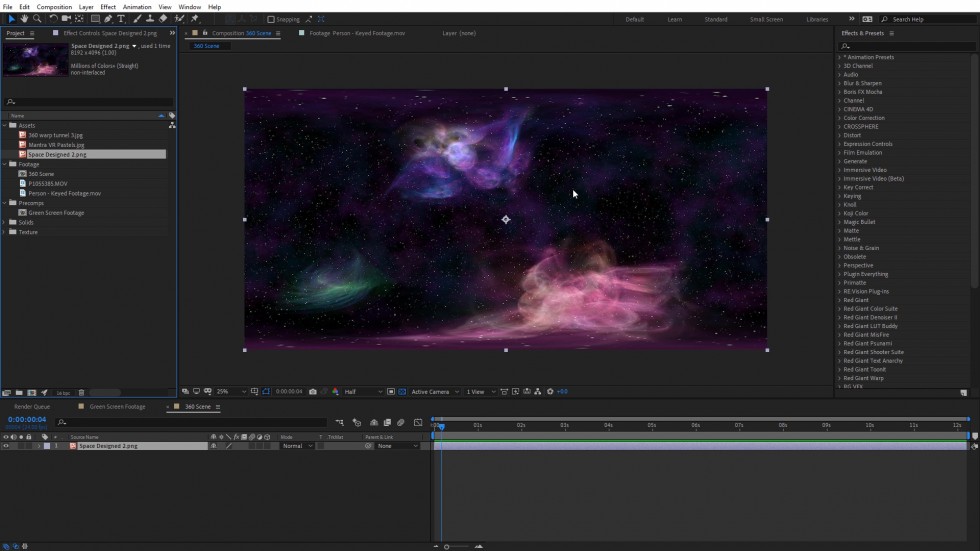Pick the Pen tool in toolbar
The height and width of the screenshot is (551, 980).
pos(109,18)
